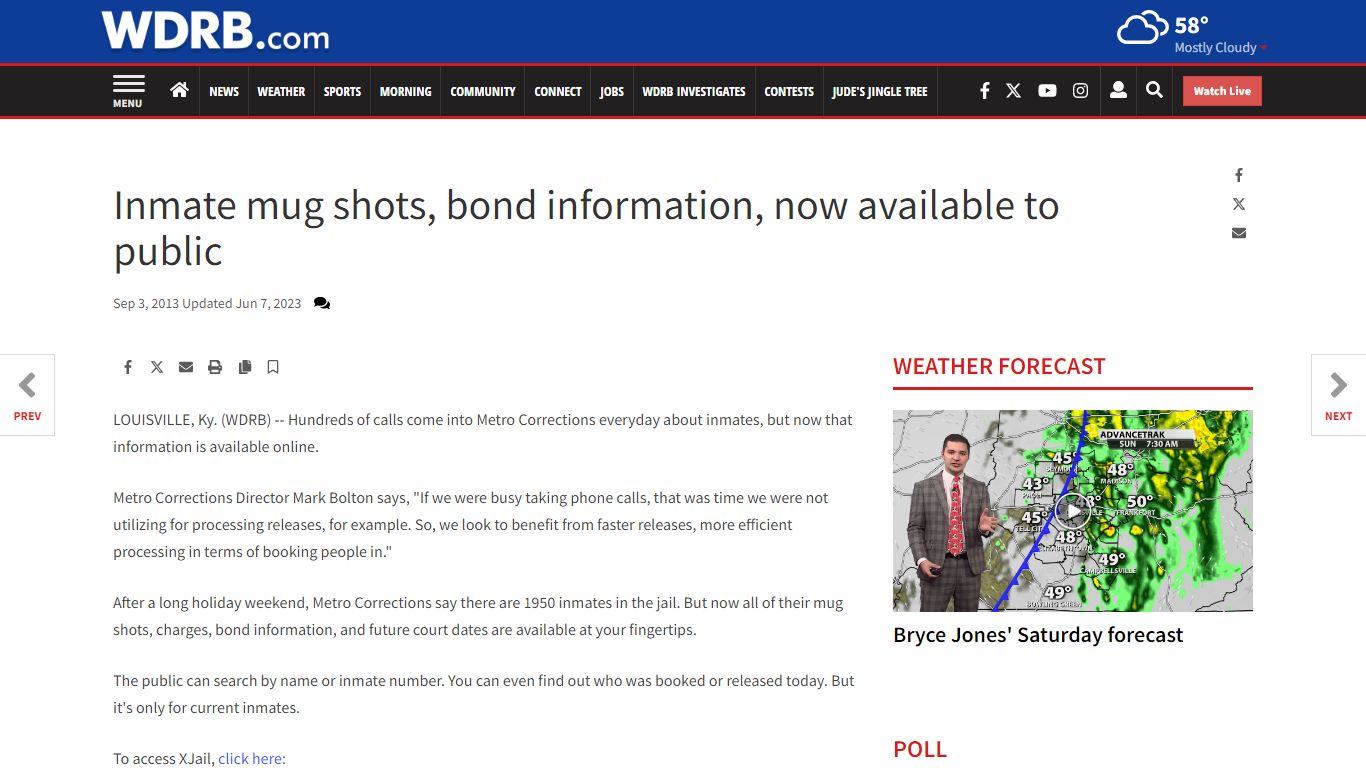Play the weather forecast video
This screenshot has width=1366, height=768.
[x=1072, y=511]
